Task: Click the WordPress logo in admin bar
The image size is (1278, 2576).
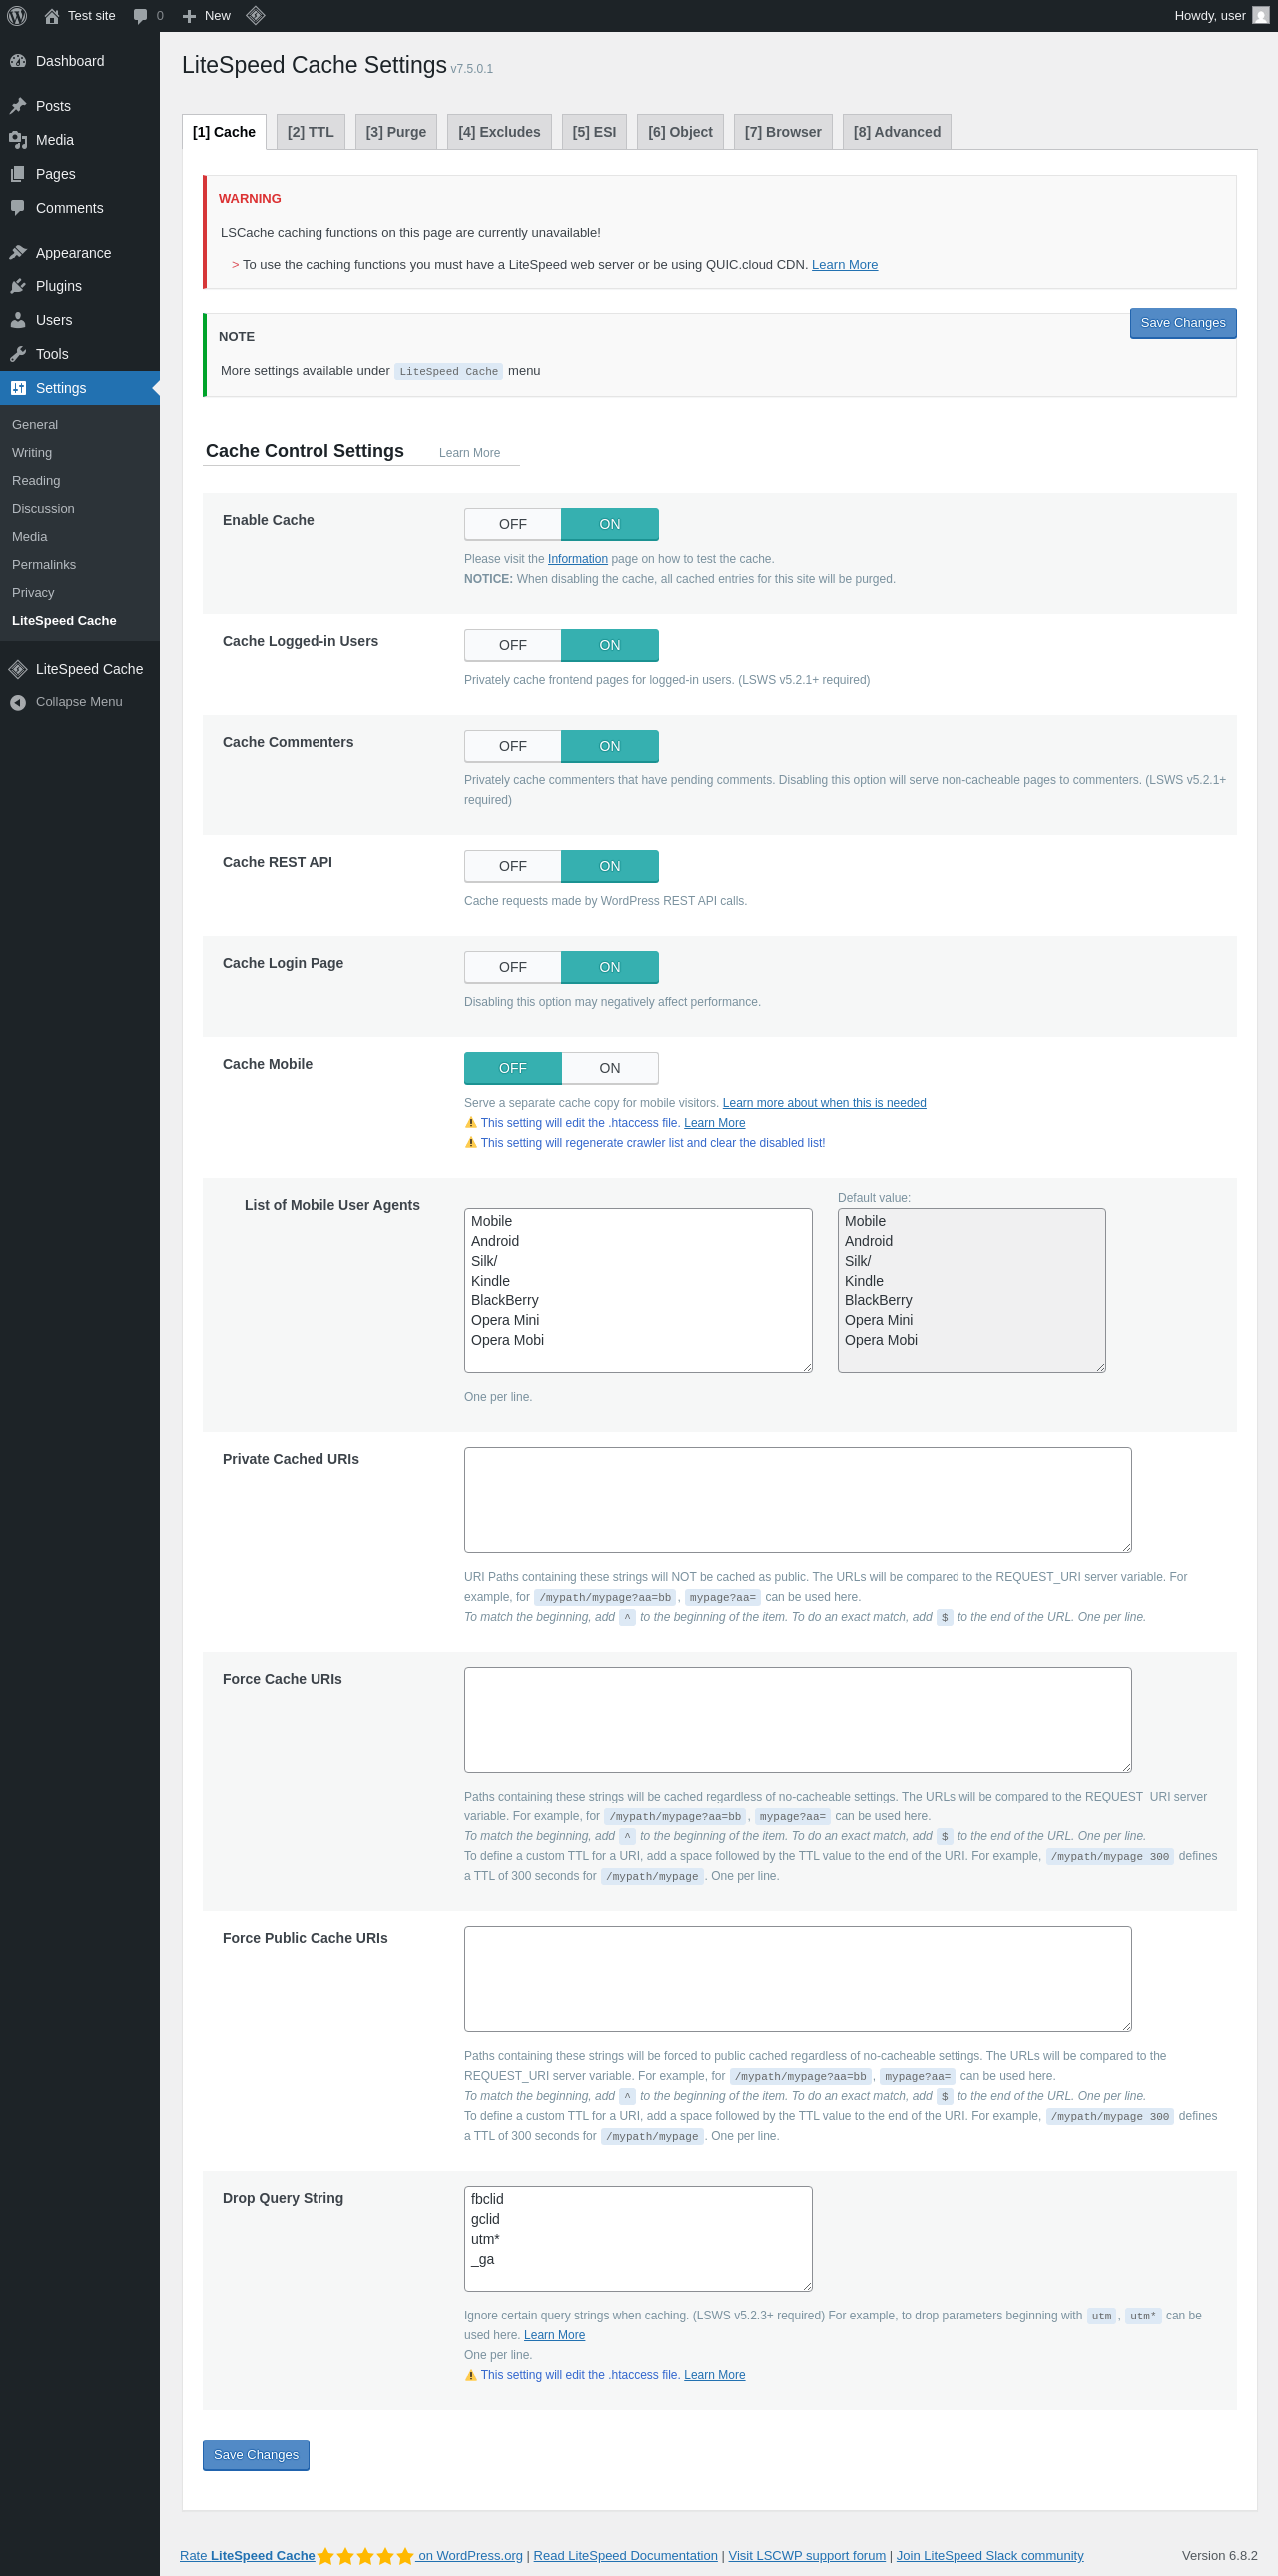Action: coord(17,16)
